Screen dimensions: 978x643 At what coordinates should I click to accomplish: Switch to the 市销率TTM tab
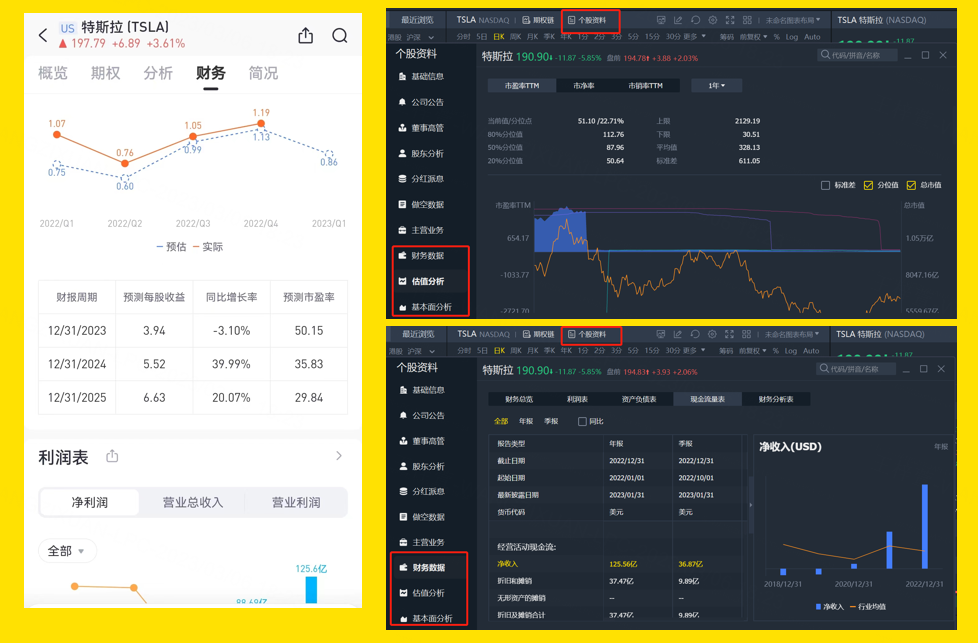(646, 85)
